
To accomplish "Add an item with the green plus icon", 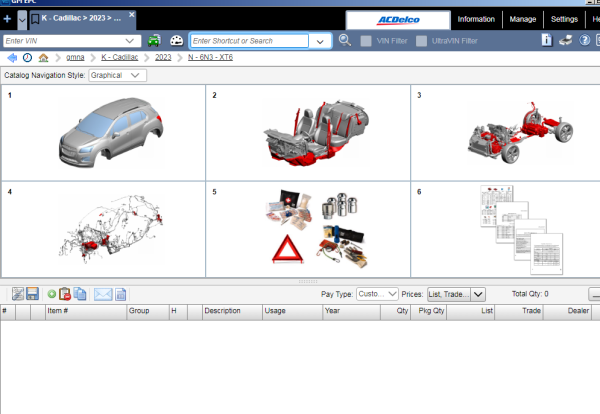I will [x=52, y=294].
